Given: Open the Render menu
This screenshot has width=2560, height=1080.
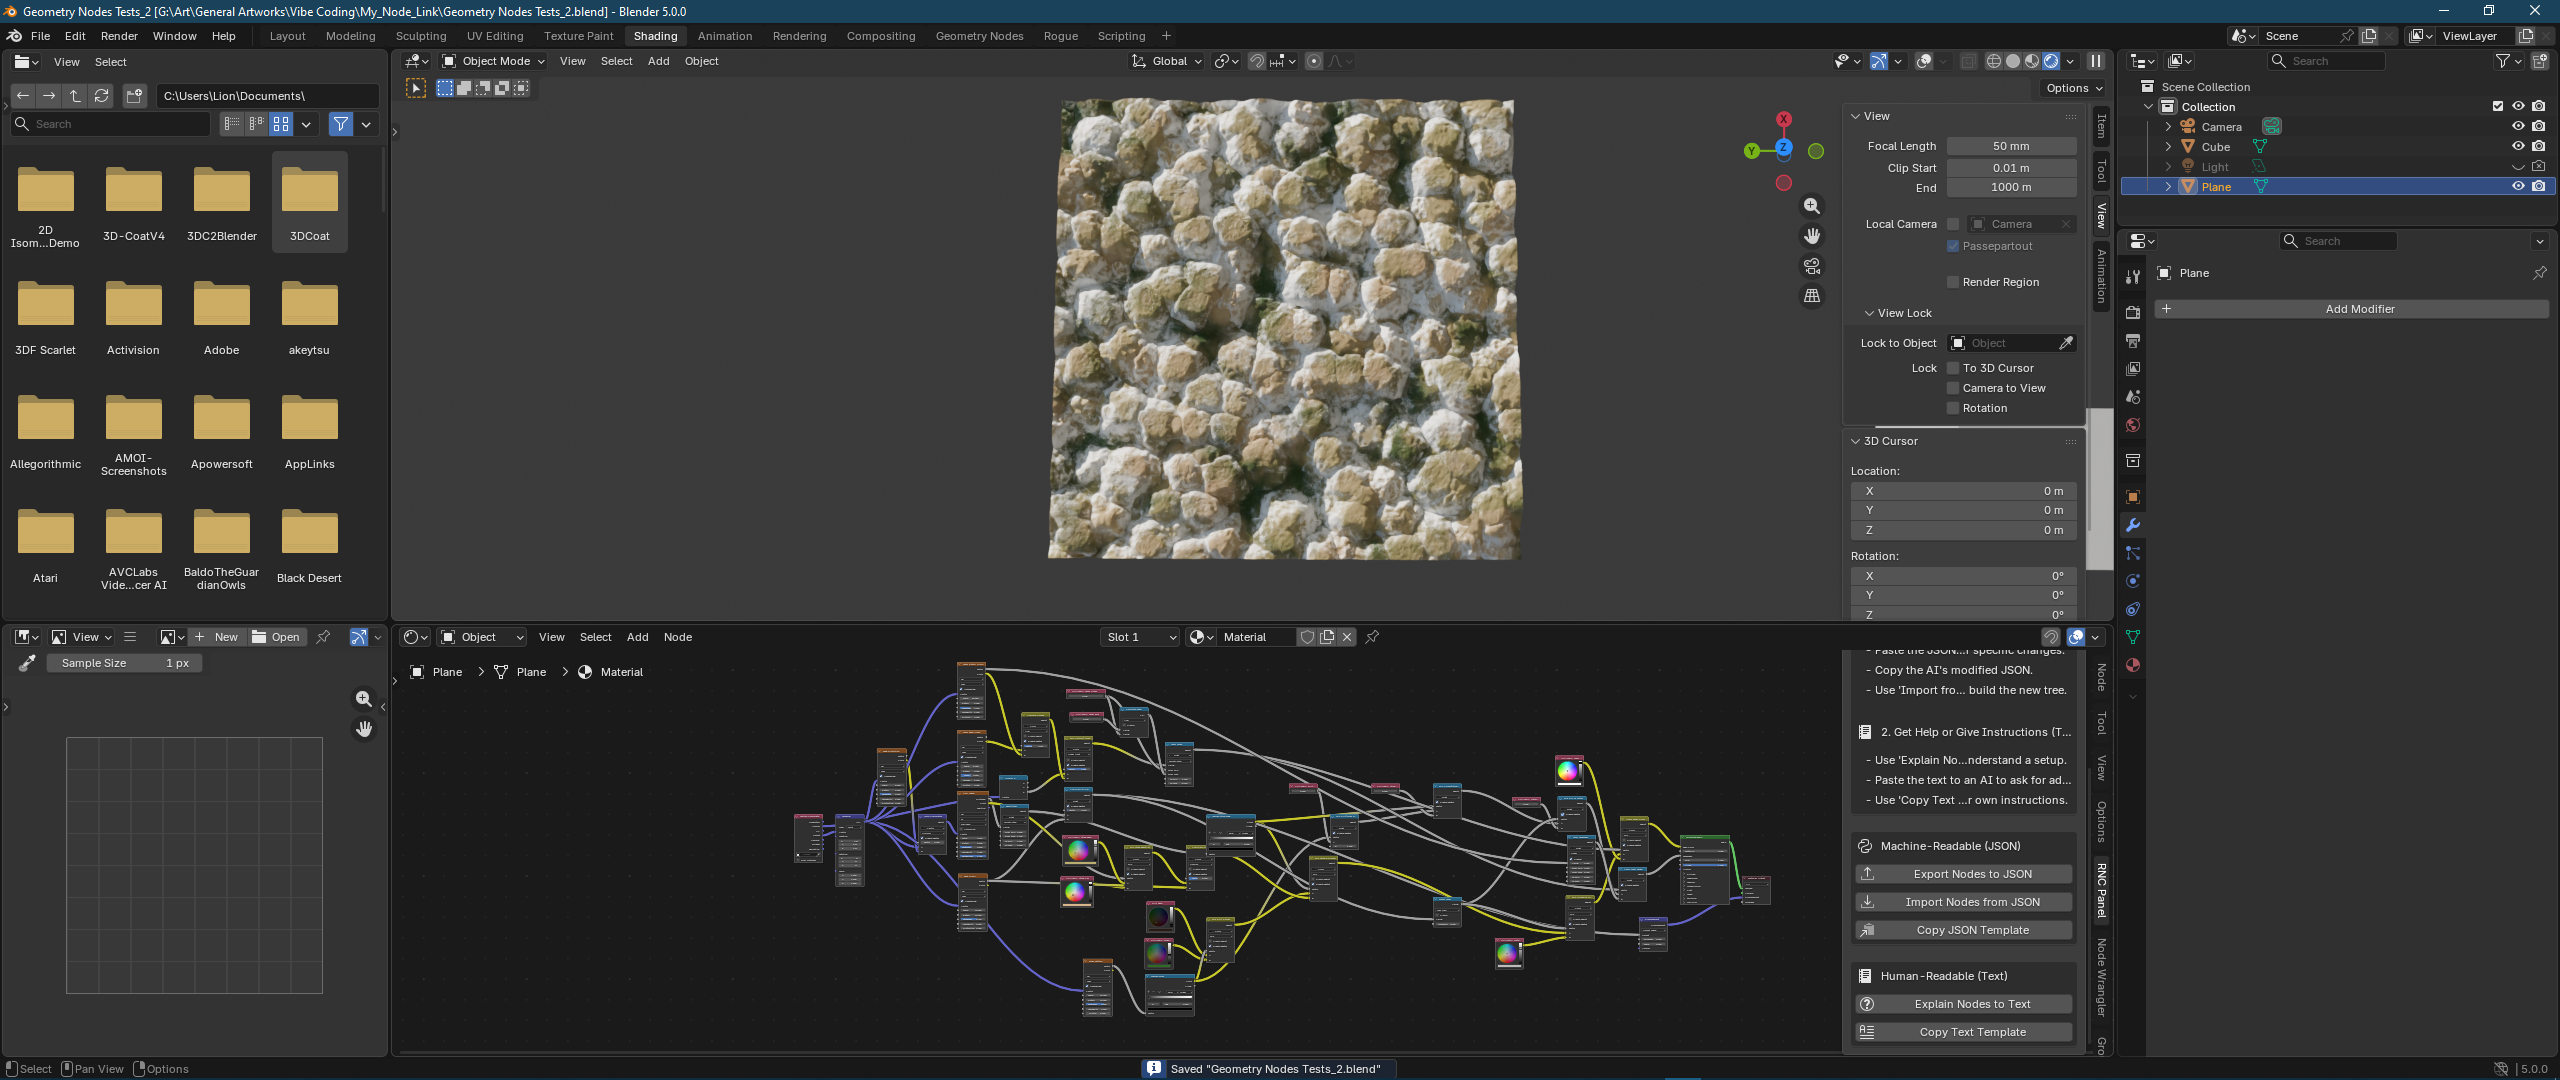Looking at the screenshot, I should pos(119,36).
